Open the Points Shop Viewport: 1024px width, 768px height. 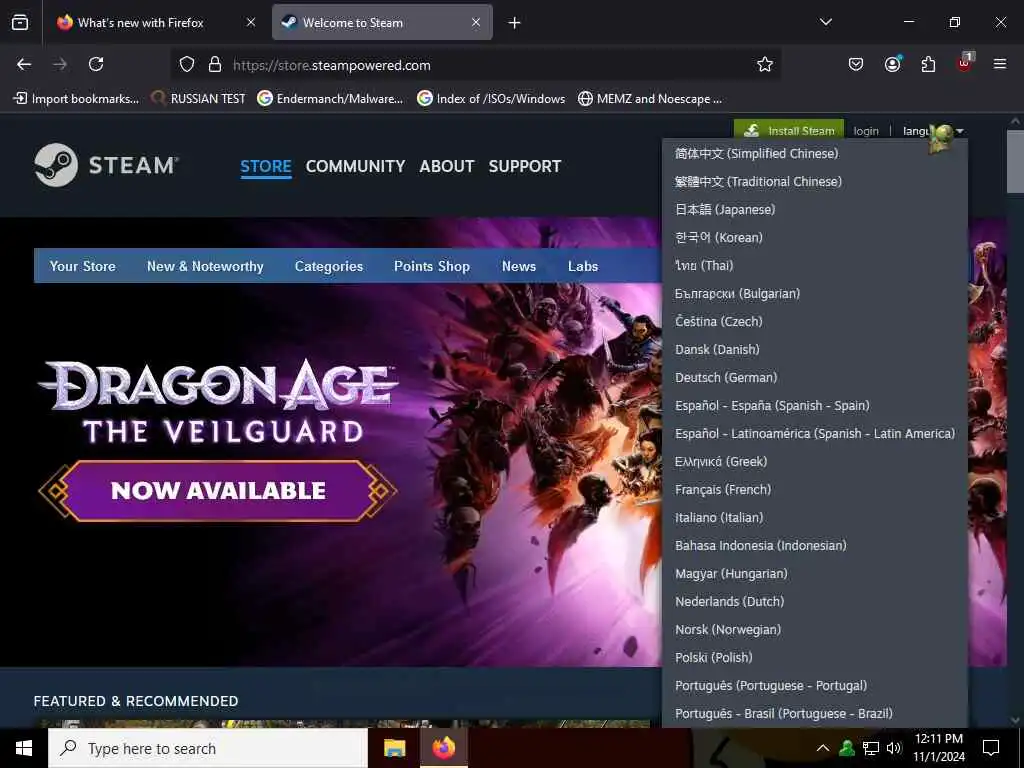click(x=432, y=266)
